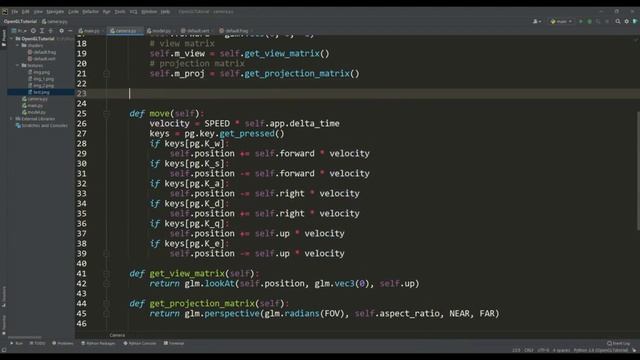Open the Terminal tool window

click(174, 343)
